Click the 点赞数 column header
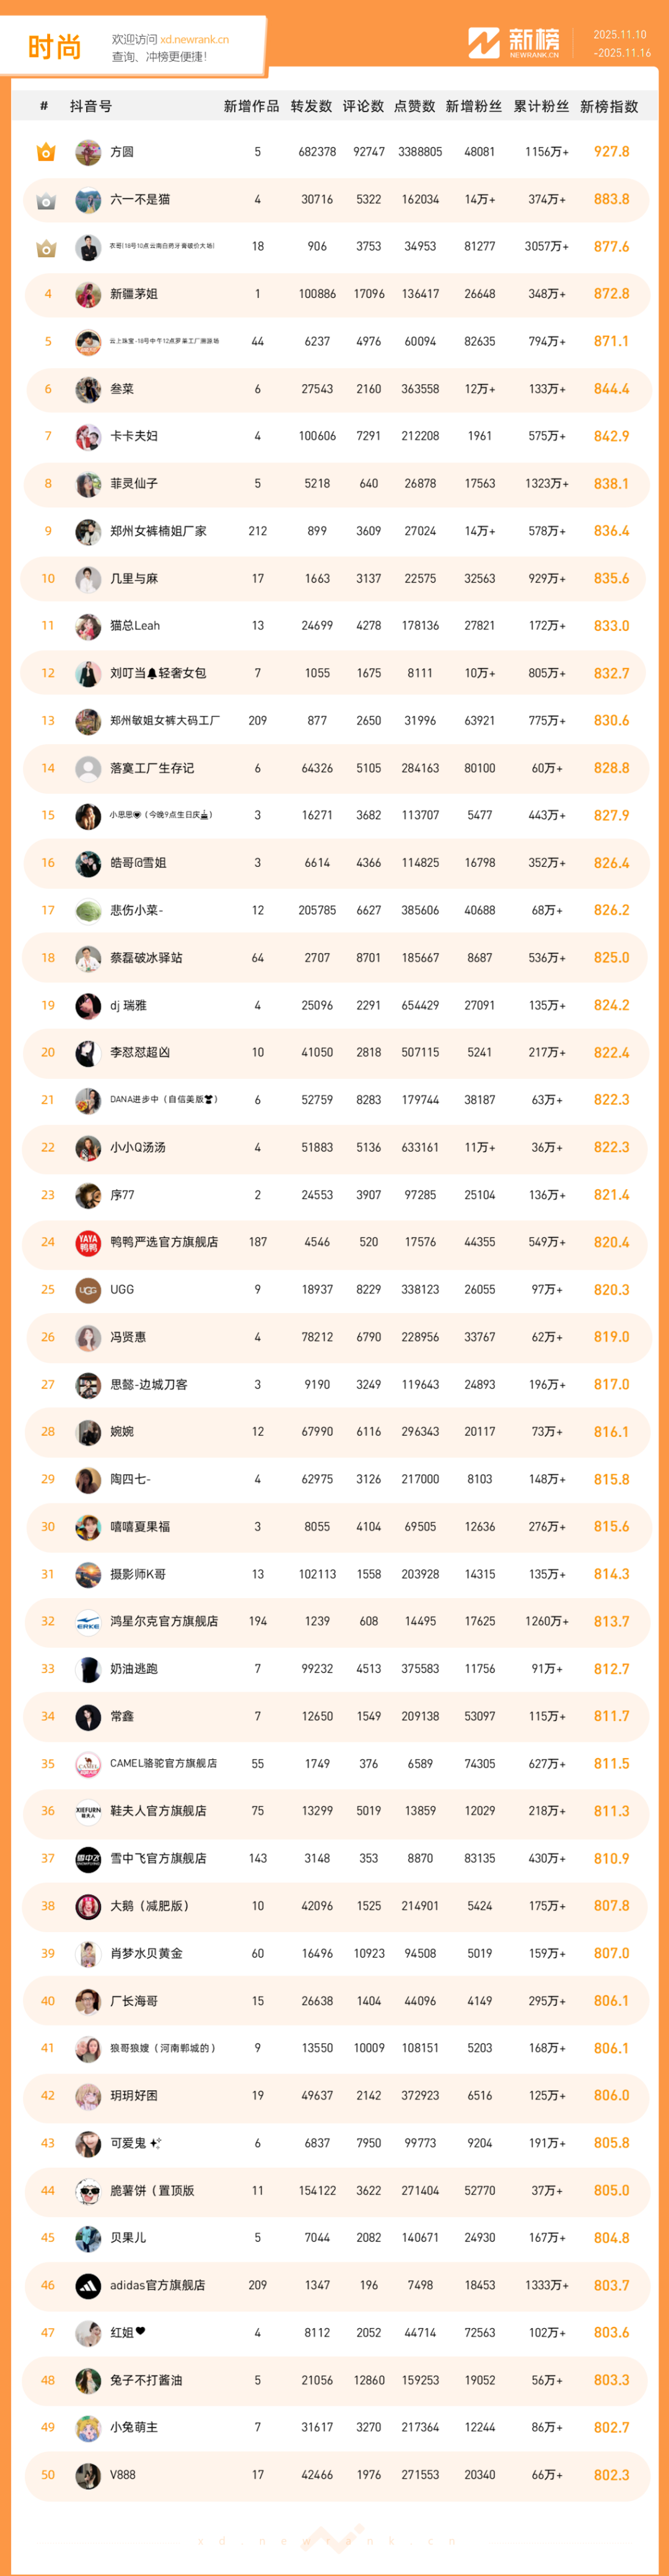Viewport: 669px width, 2576px height. (414, 106)
